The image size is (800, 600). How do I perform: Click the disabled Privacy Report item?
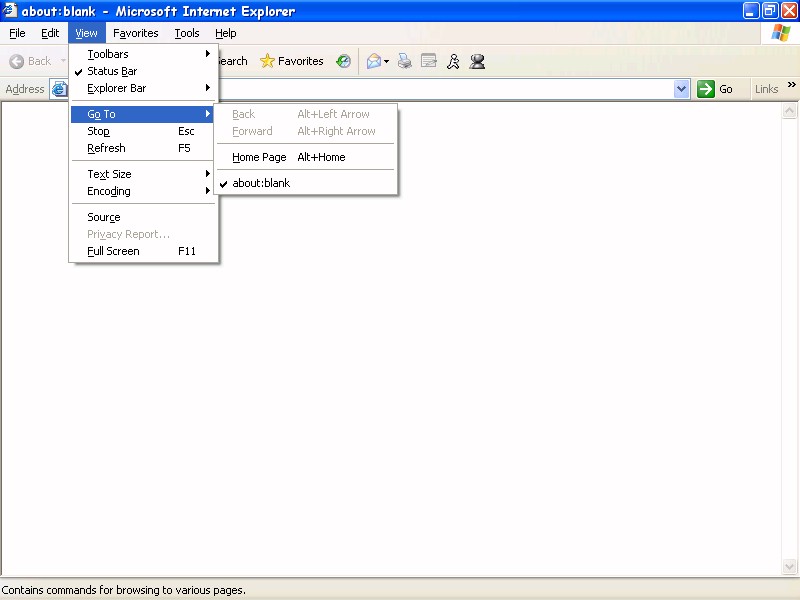pyautogui.click(x=144, y=234)
